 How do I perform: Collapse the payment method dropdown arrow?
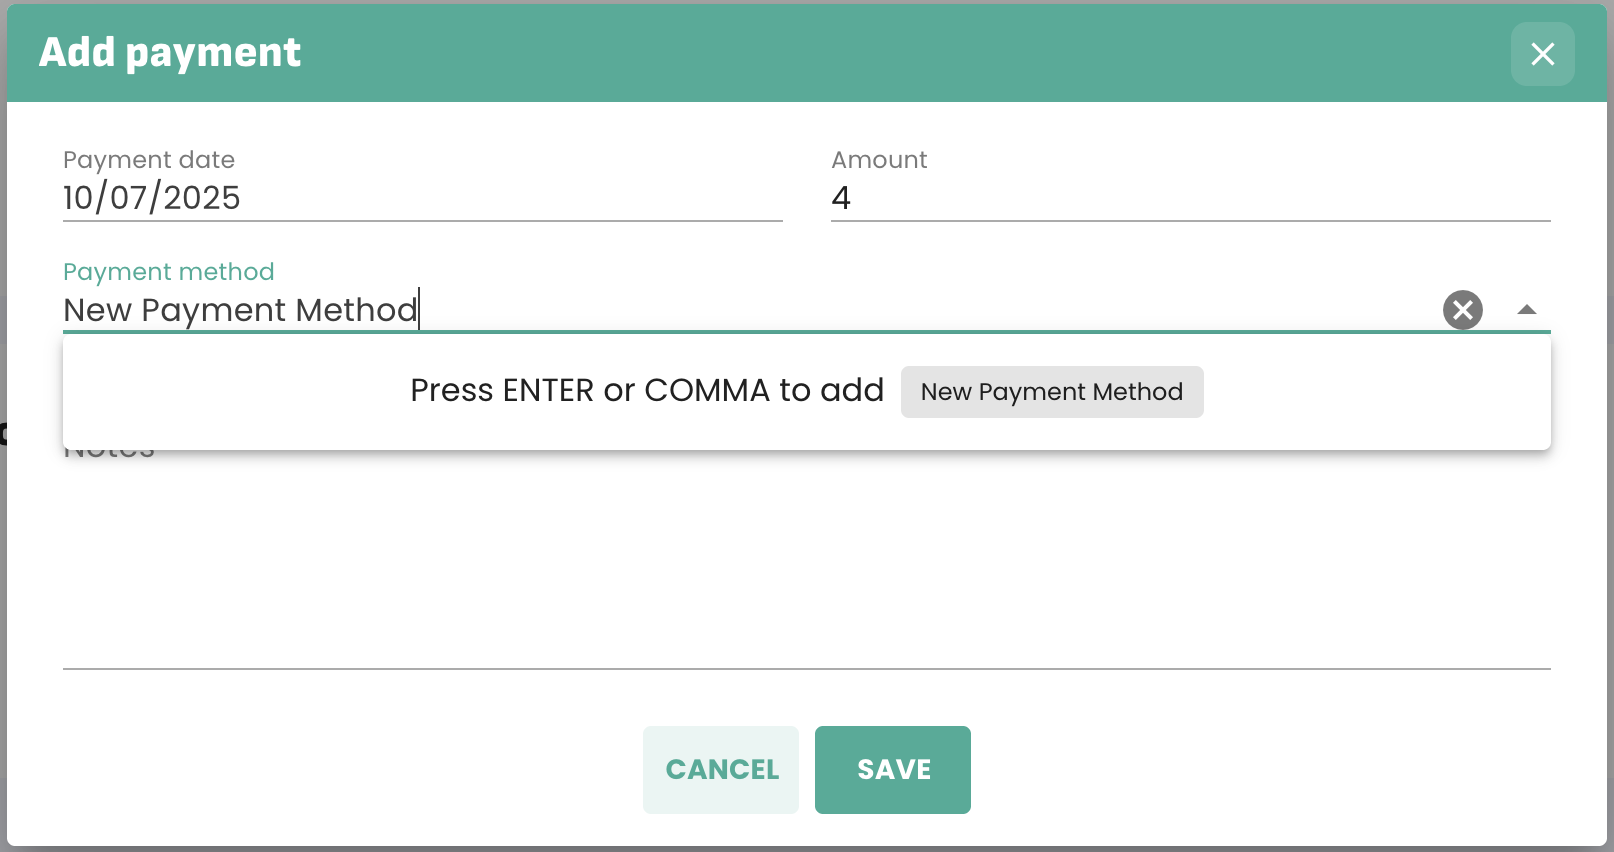coord(1526,310)
